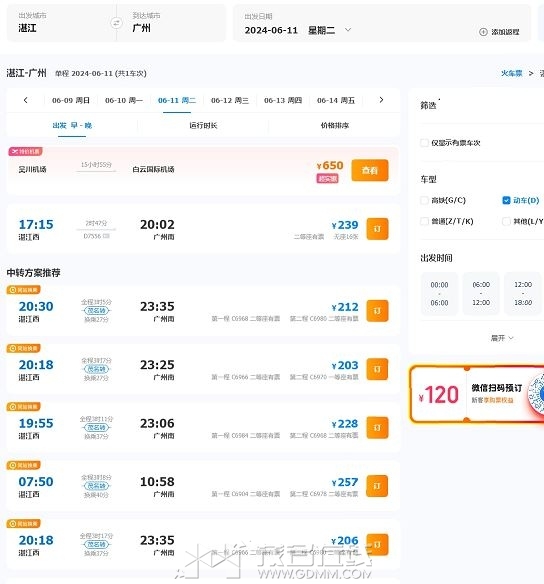Book the 19:55 transfer option ¥228
This screenshot has width=544, height=584.
(x=377, y=428)
